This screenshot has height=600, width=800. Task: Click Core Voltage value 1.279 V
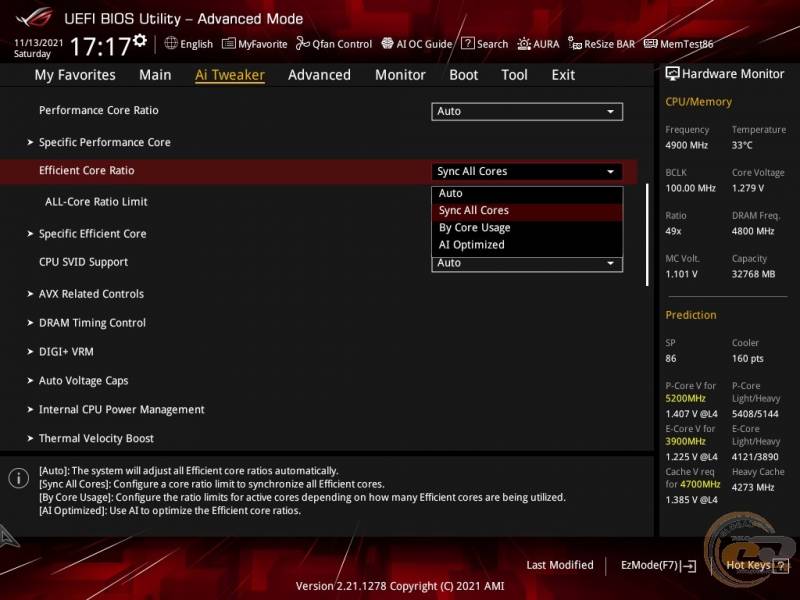tap(748, 188)
